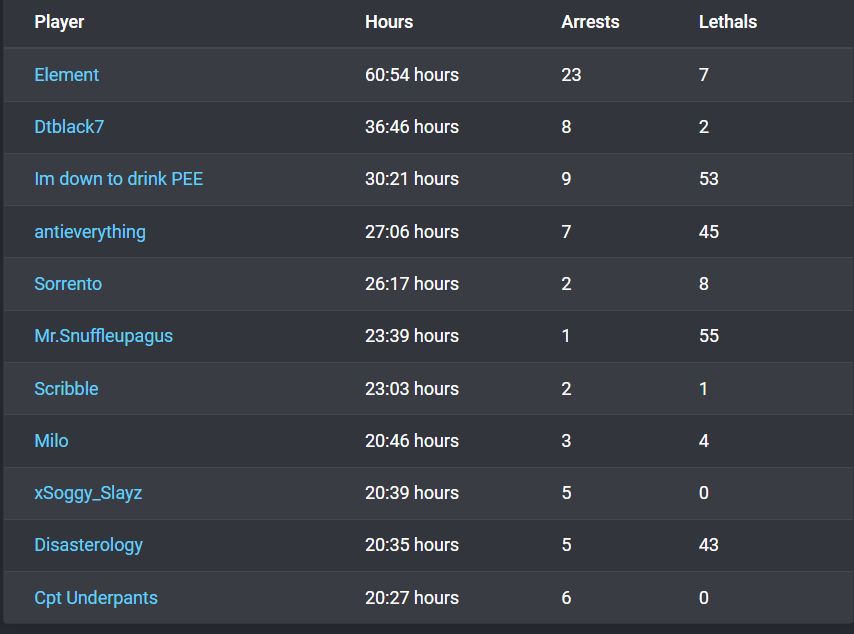Select the Sorrento player link
854x634 pixels.
(x=68, y=284)
